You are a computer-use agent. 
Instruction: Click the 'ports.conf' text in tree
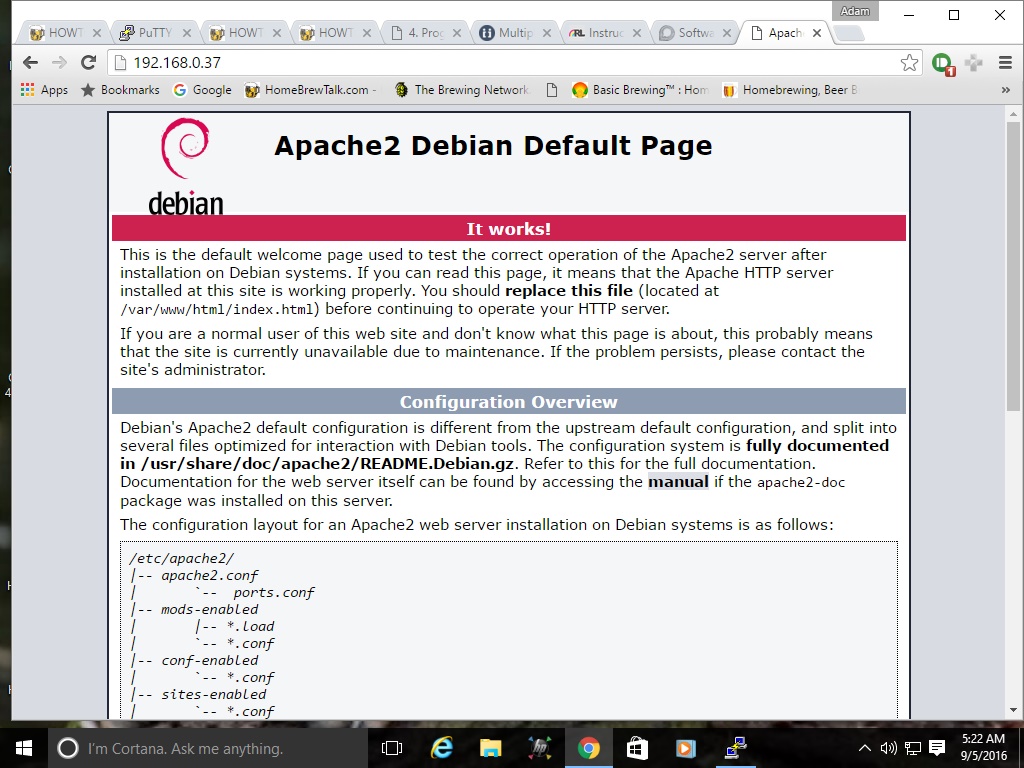tap(274, 592)
